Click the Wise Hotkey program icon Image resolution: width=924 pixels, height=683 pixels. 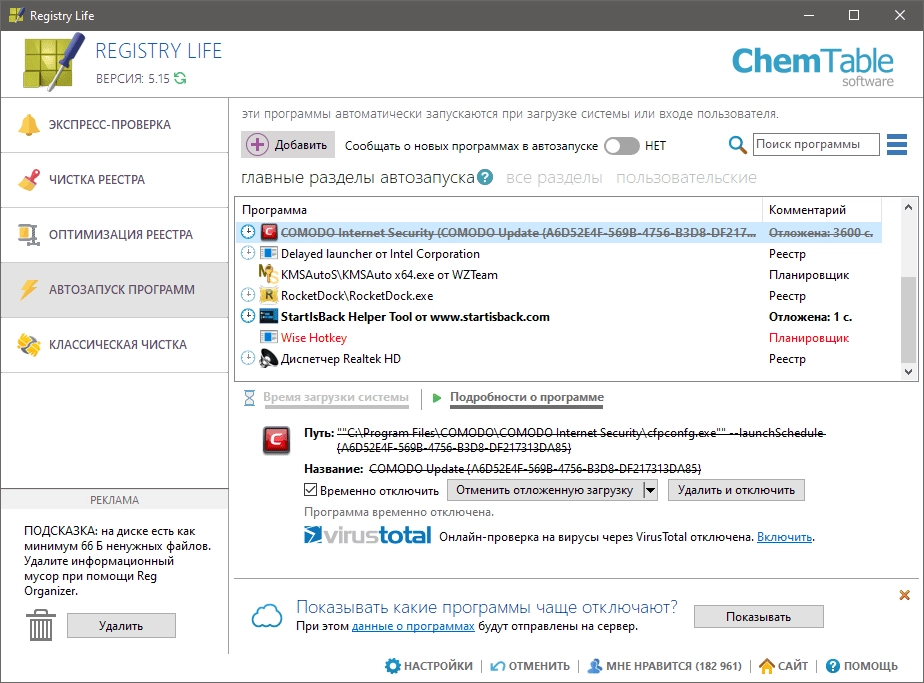(x=269, y=337)
